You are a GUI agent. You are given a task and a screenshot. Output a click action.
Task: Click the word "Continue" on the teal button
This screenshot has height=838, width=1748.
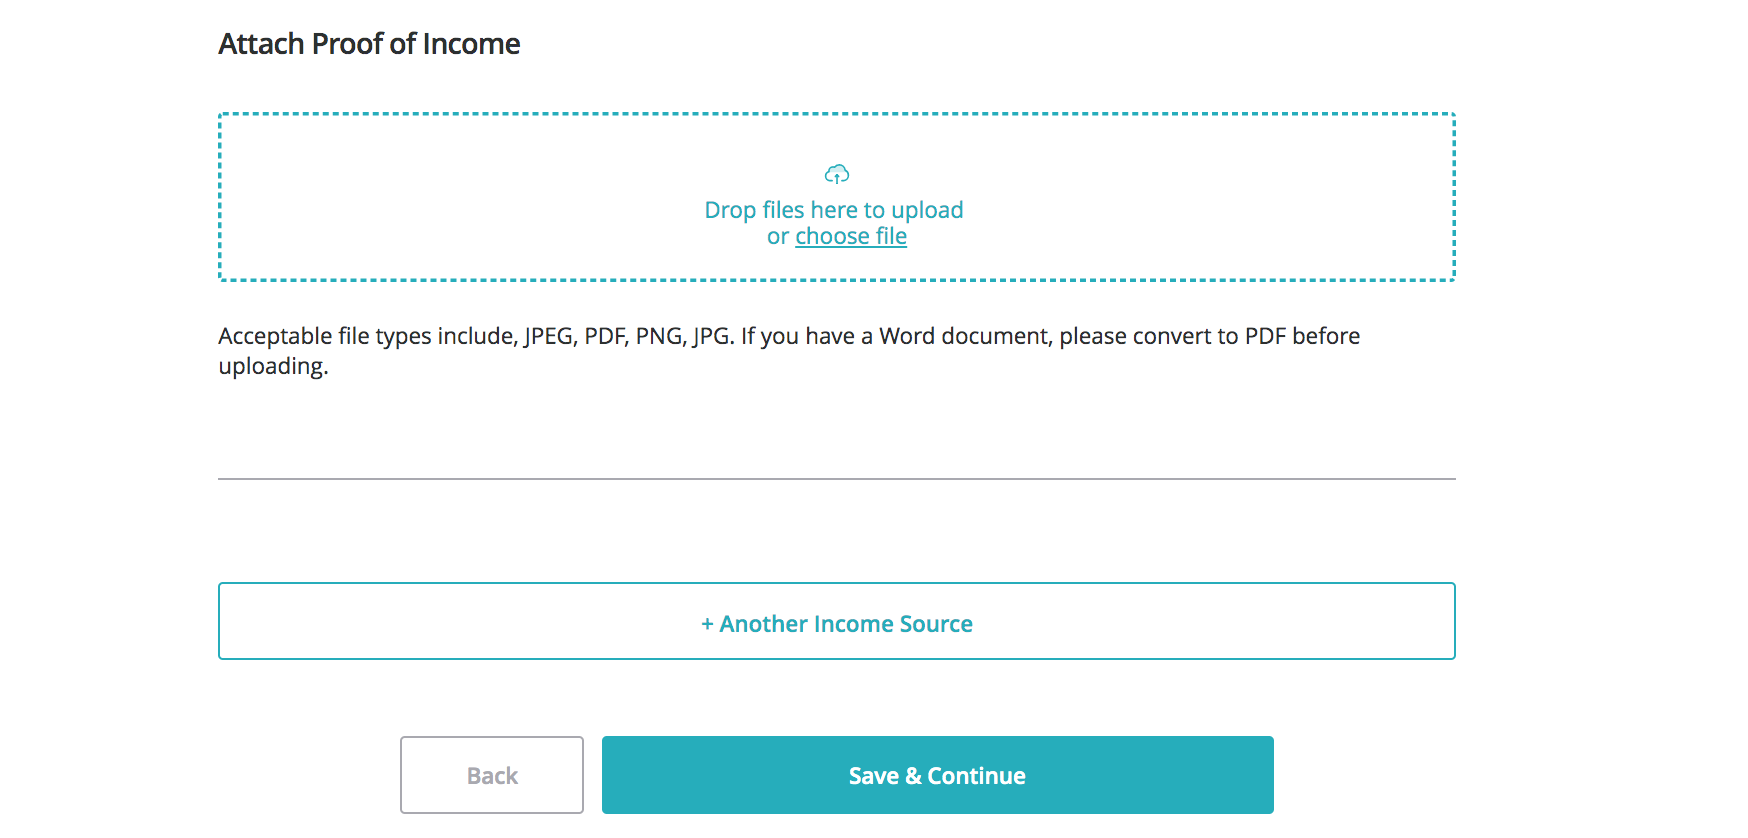point(976,776)
